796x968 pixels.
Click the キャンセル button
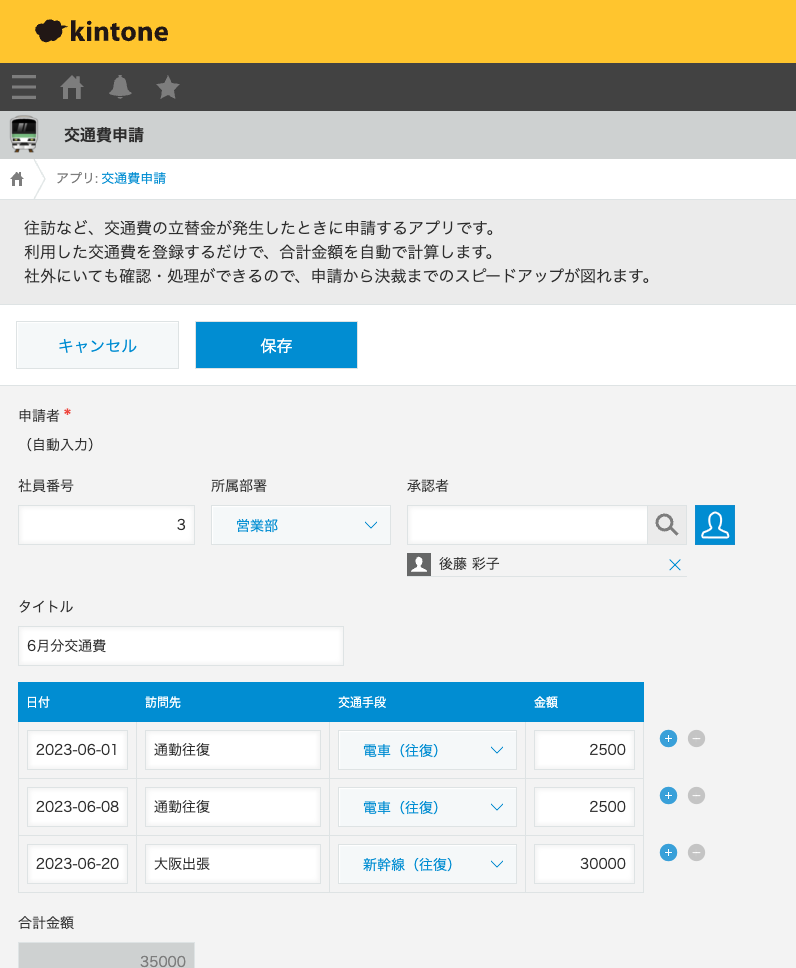[x=98, y=345]
